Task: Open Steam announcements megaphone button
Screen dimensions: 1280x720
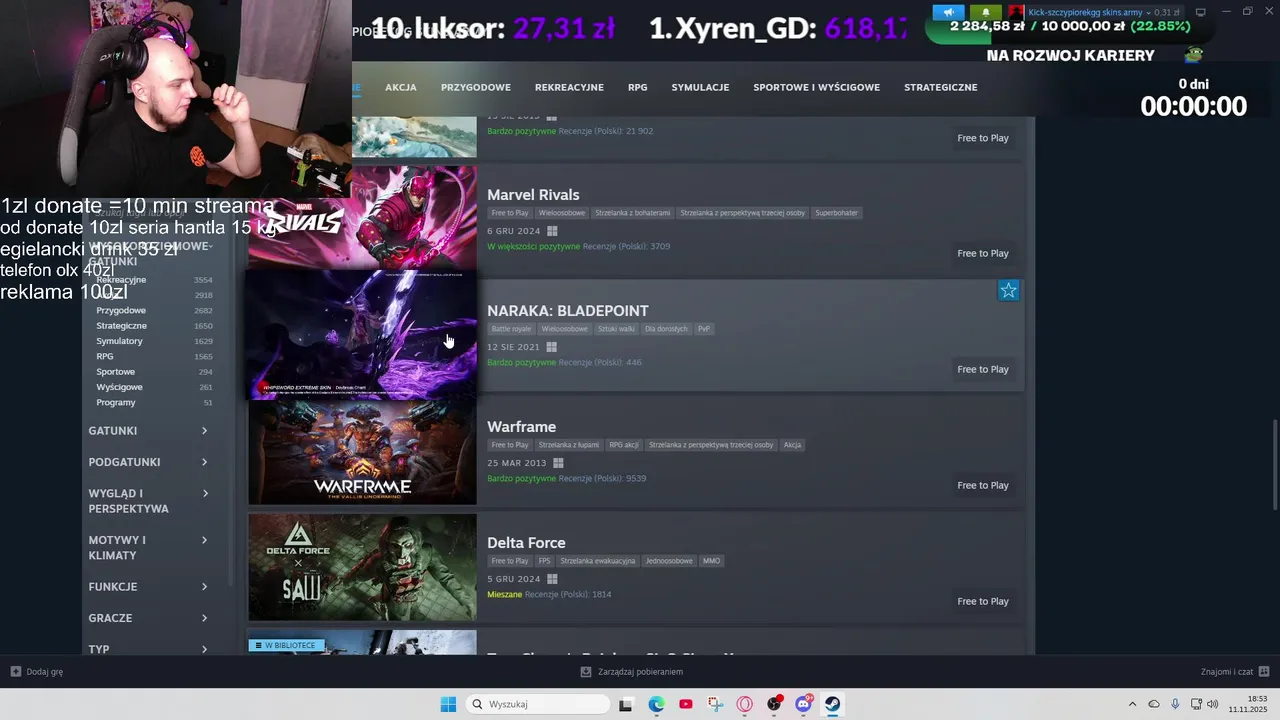Action: [x=948, y=12]
